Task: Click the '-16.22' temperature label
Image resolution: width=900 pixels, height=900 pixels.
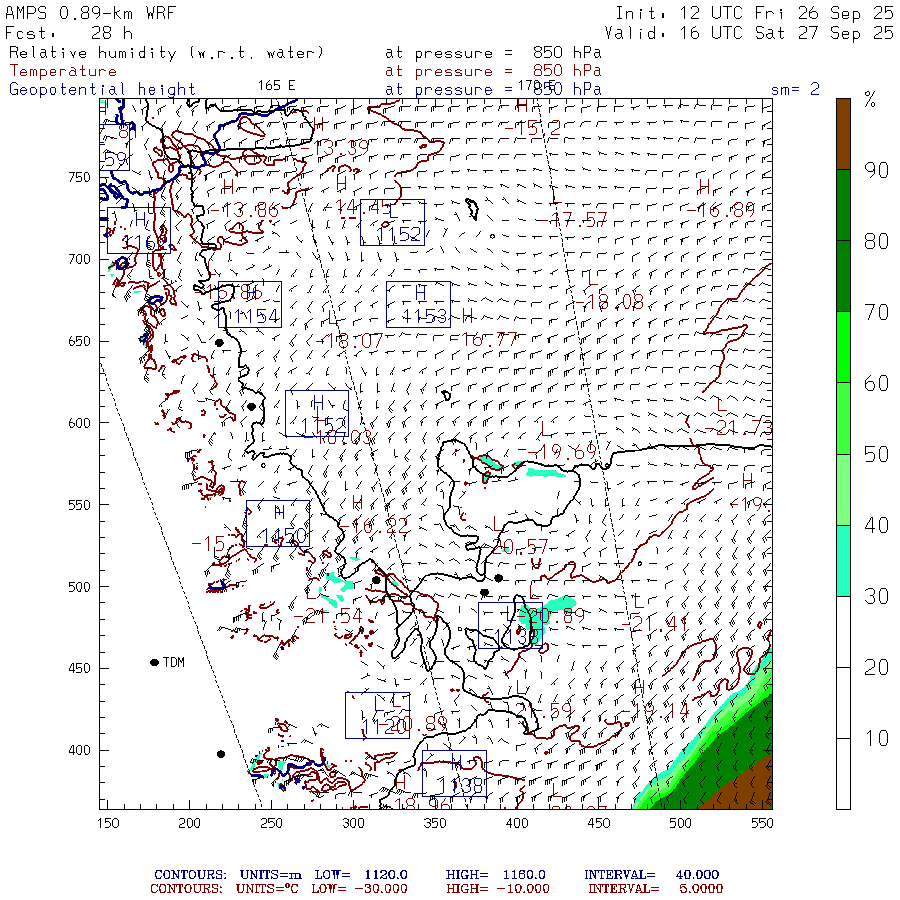Action: [x=374, y=525]
